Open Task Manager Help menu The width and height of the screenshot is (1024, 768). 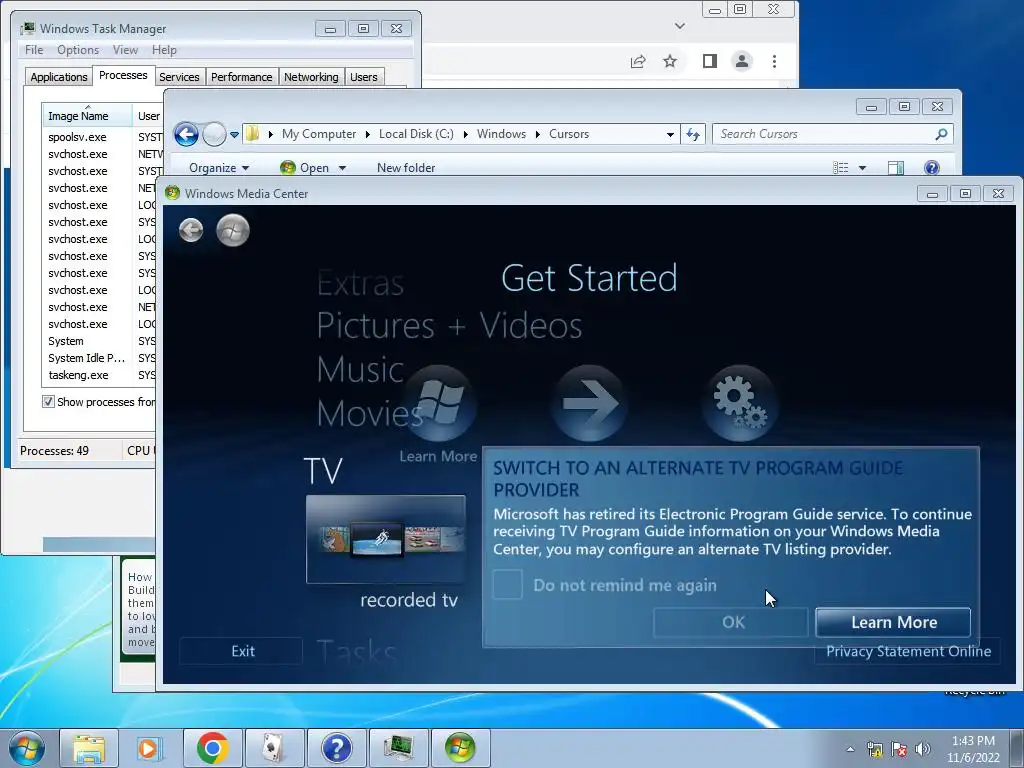164,50
